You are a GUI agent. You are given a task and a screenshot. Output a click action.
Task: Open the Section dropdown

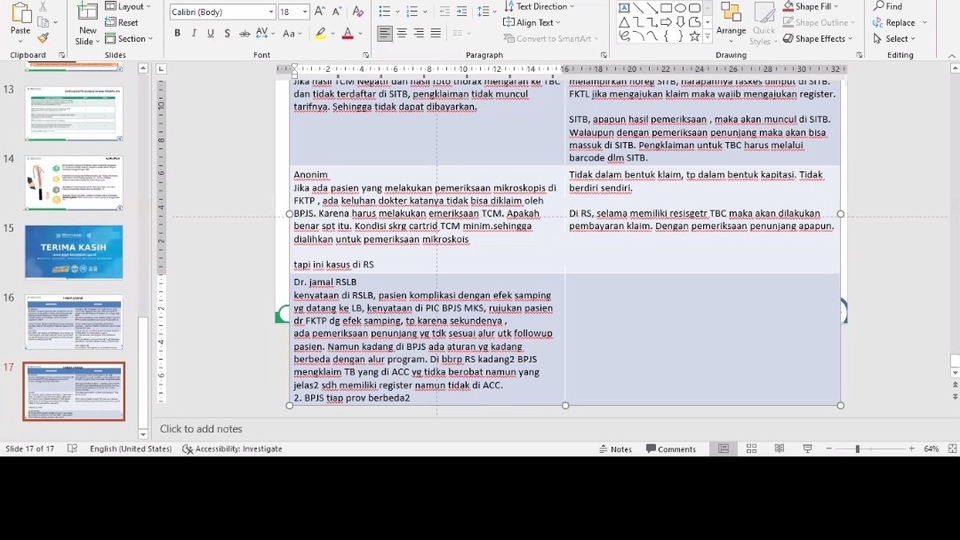129,38
